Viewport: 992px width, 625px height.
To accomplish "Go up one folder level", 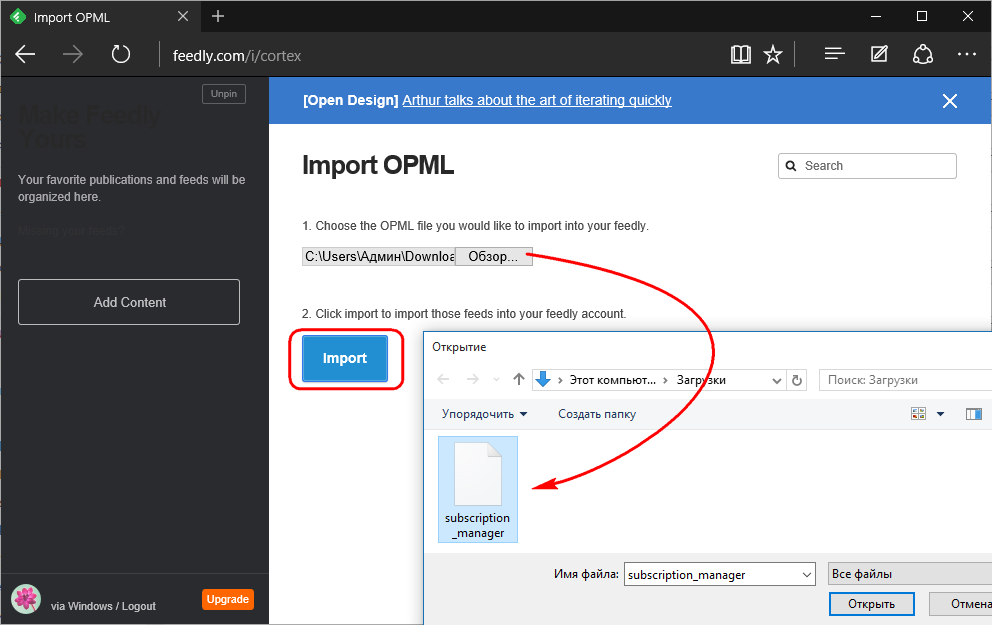I will pyautogui.click(x=519, y=380).
